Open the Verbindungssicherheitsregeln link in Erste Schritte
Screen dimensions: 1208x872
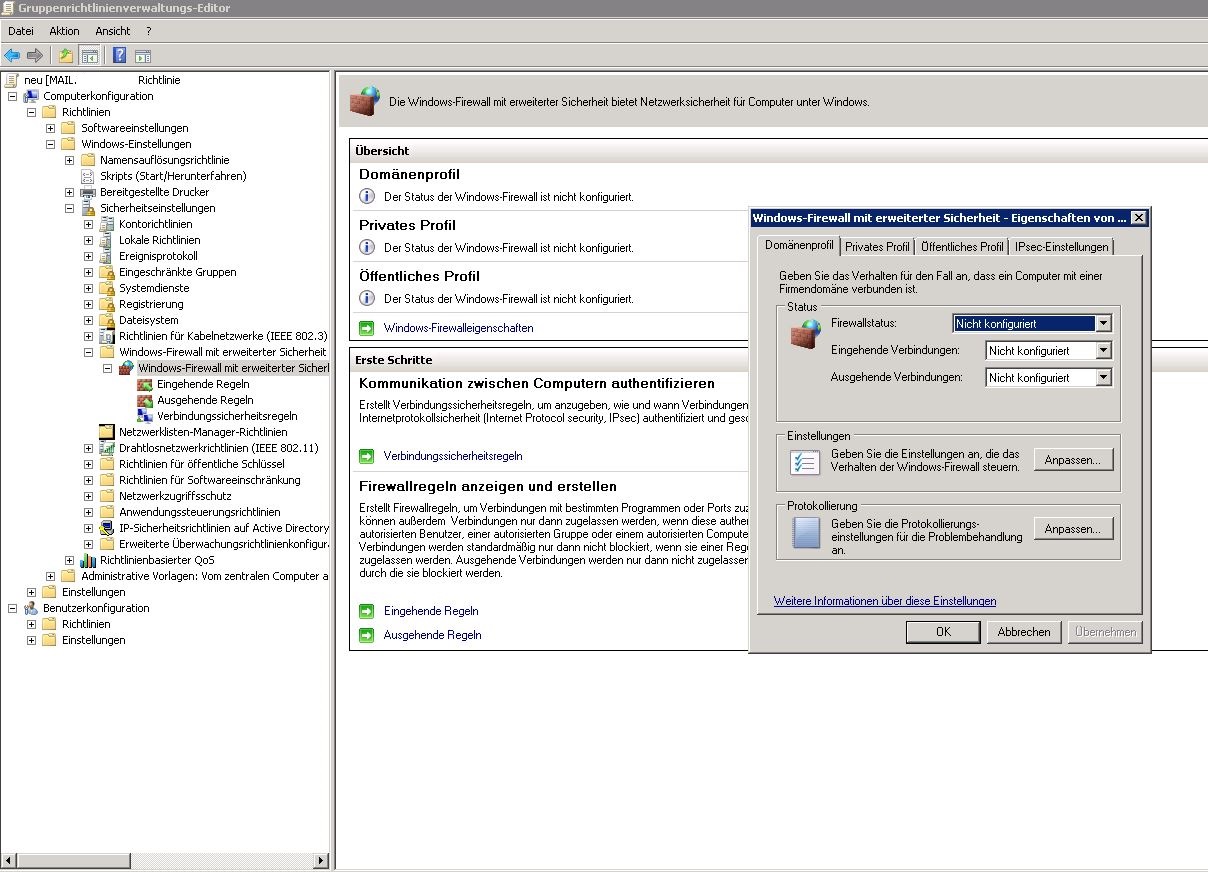453,456
